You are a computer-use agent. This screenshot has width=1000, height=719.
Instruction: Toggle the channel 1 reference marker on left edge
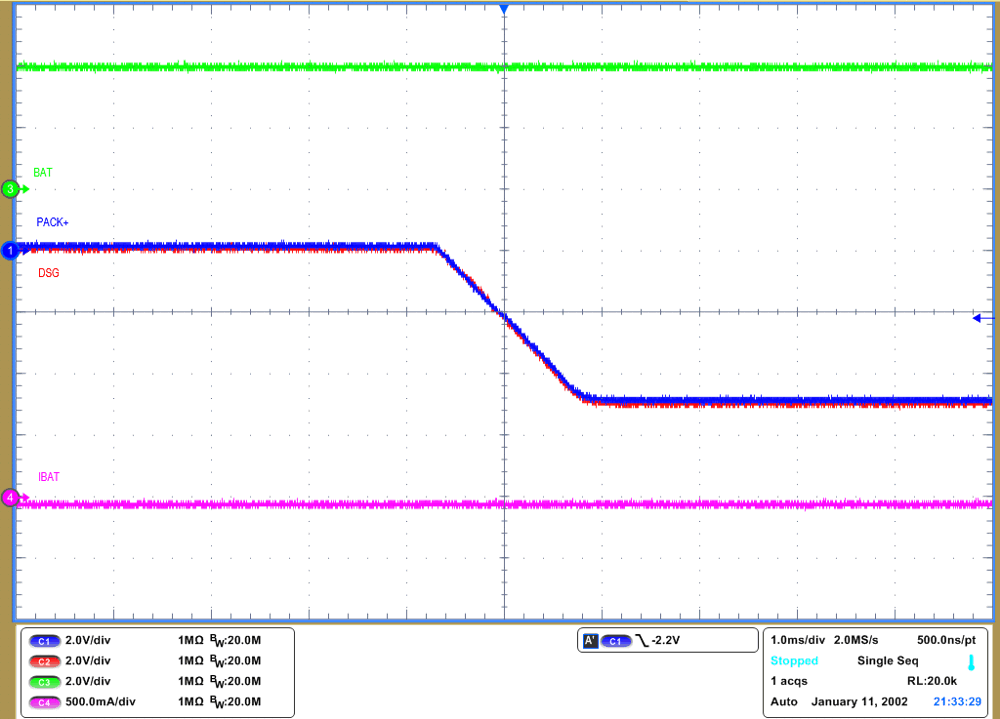point(9,251)
